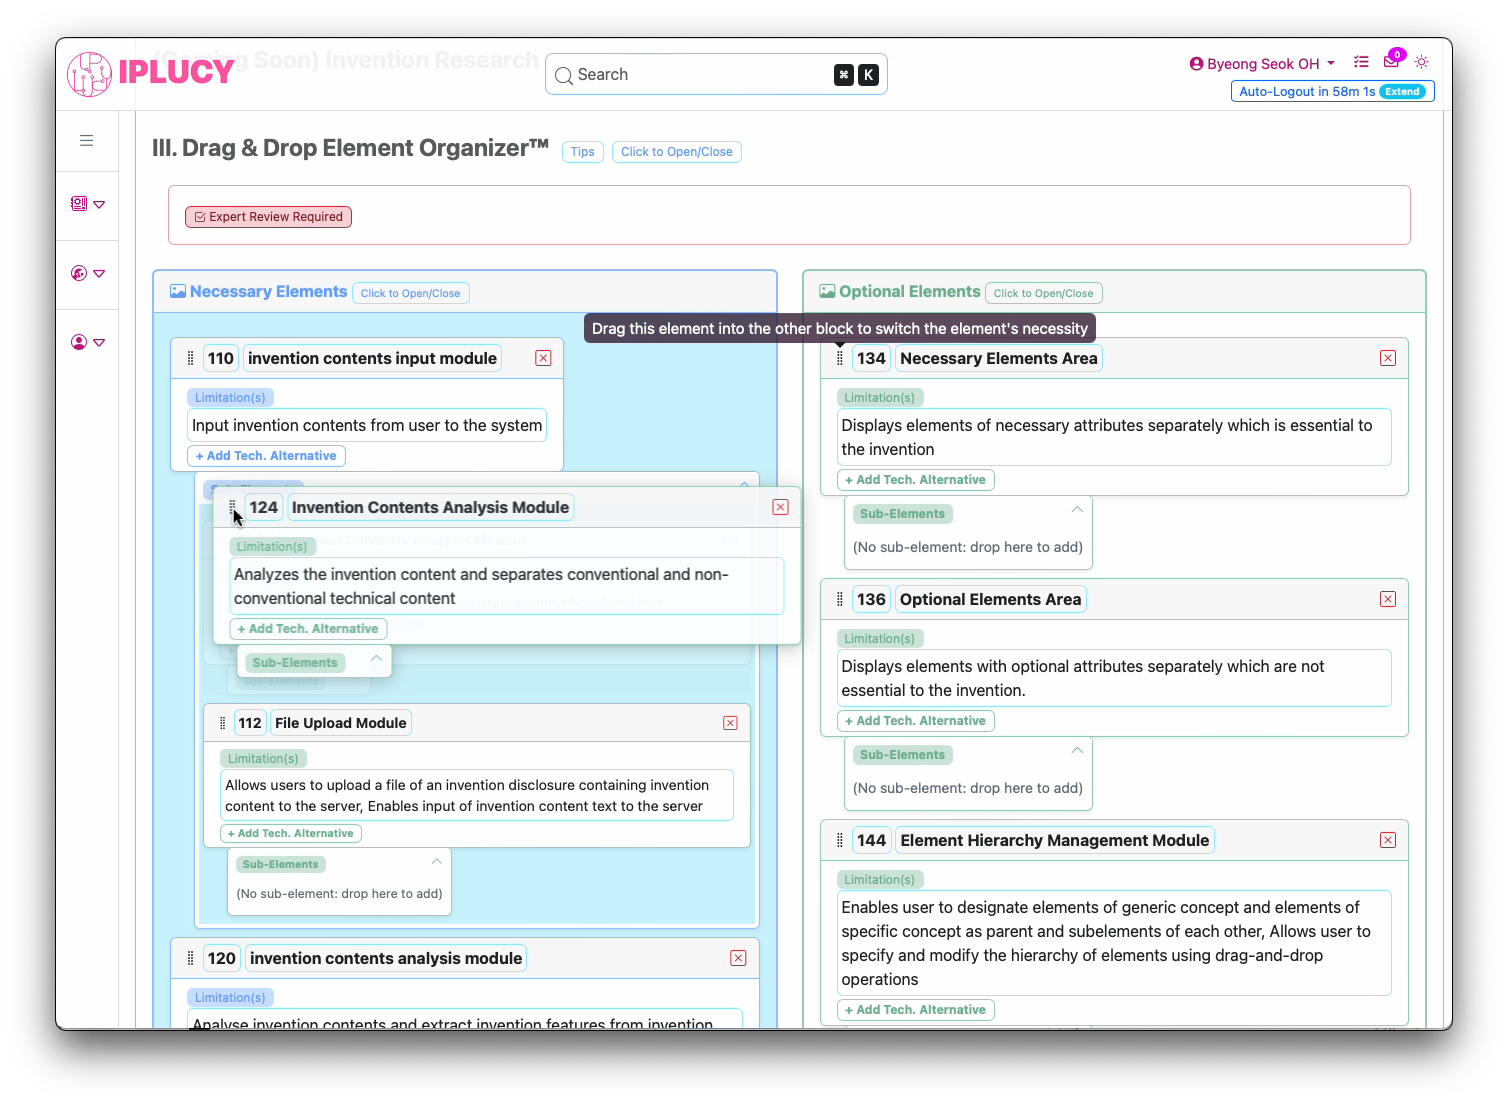Edit the Optional Elements Area name field
1508x1104 pixels.
990,599
